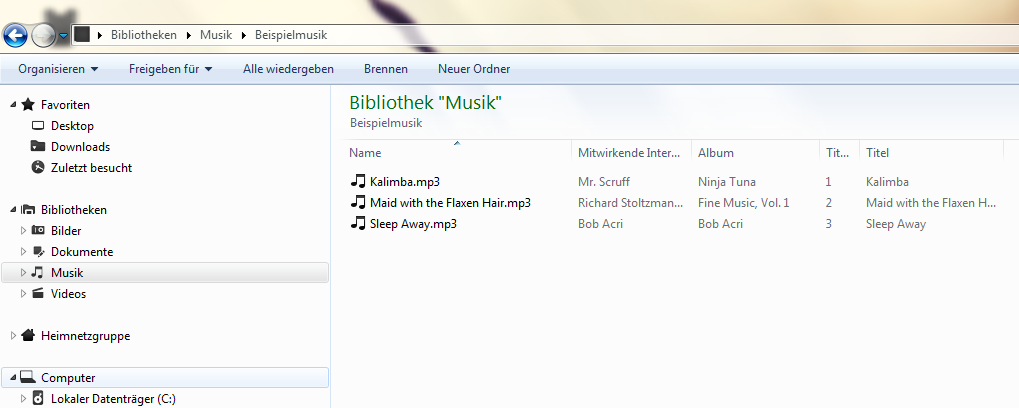1019x408 pixels.
Task: Click Alle wiedergeben in the toolbar
Action: 289,69
